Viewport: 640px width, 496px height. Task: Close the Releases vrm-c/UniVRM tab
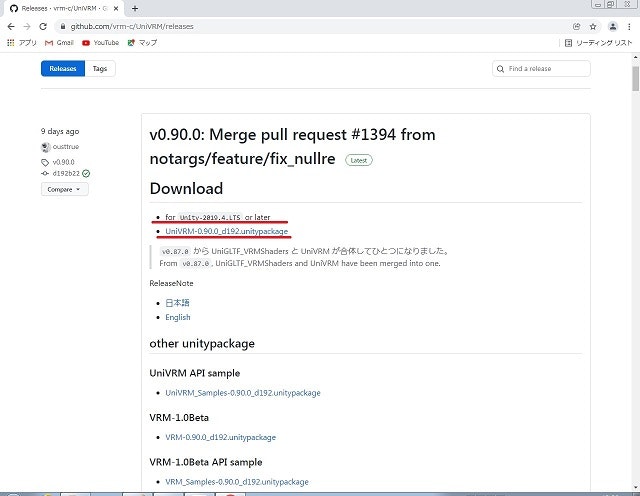(x=116, y=8)
